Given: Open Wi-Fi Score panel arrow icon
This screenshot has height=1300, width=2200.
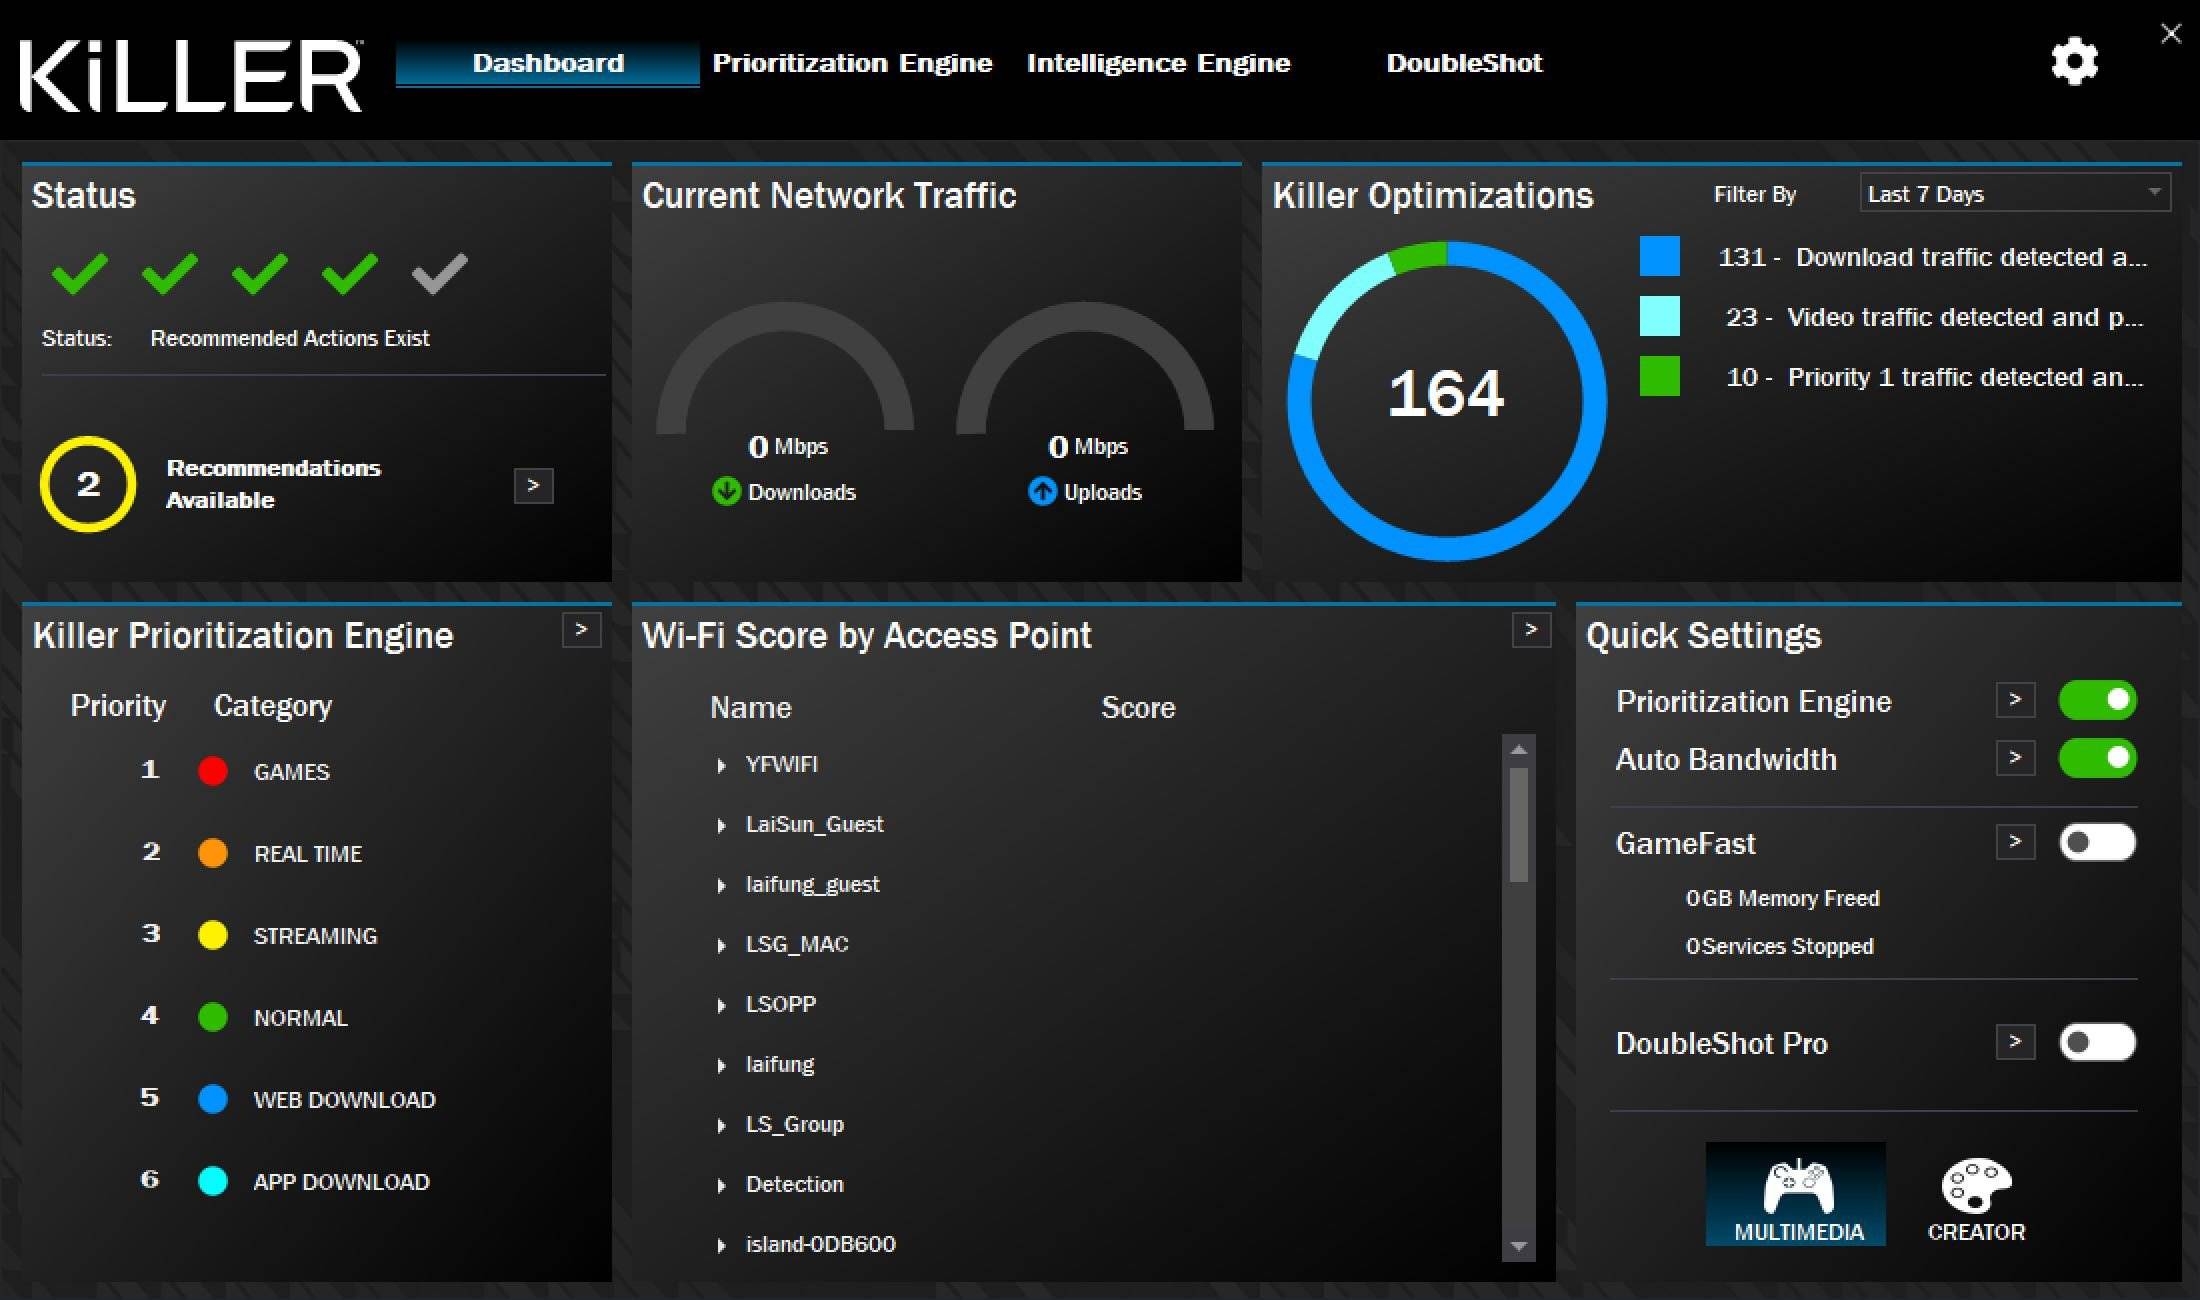Looking at the screenshot, I should [x=1530, y=630].
